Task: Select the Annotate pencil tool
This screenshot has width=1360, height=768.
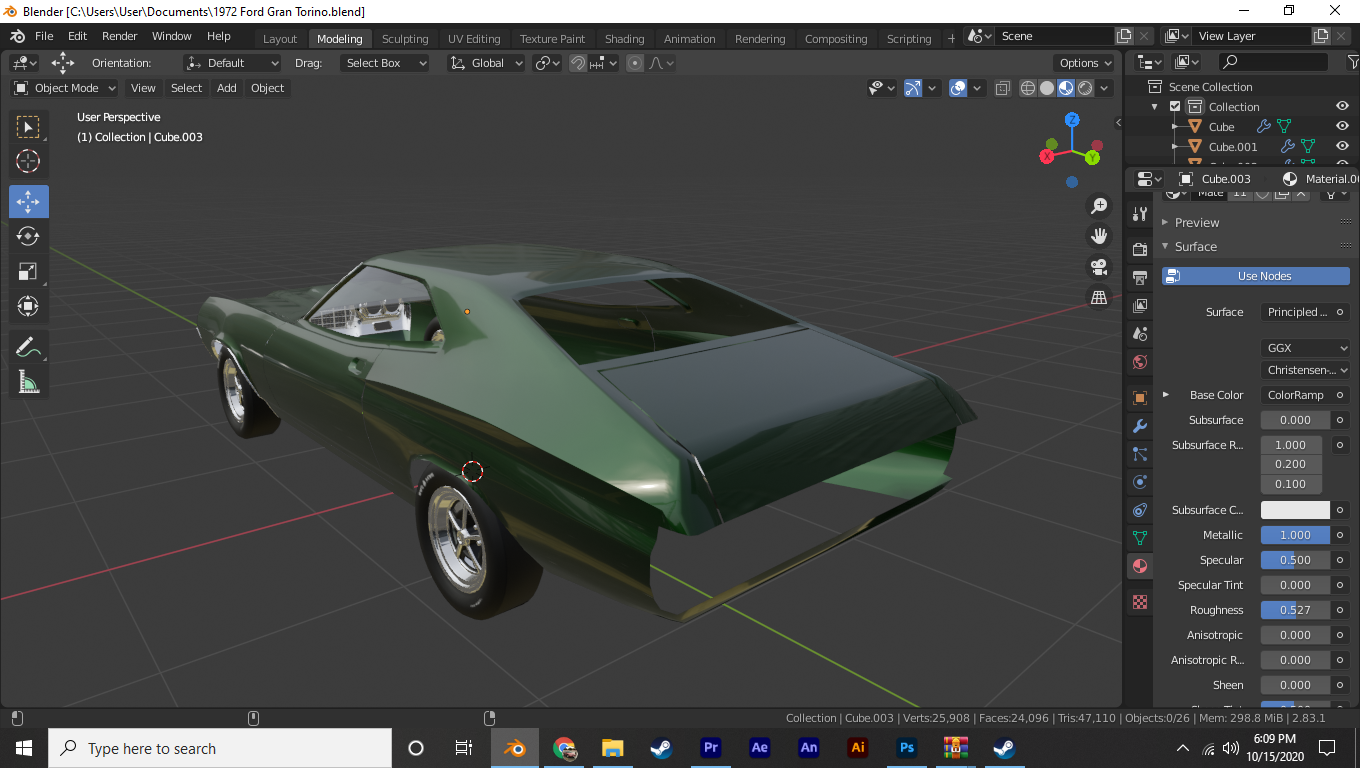Action: coord(28,347)
